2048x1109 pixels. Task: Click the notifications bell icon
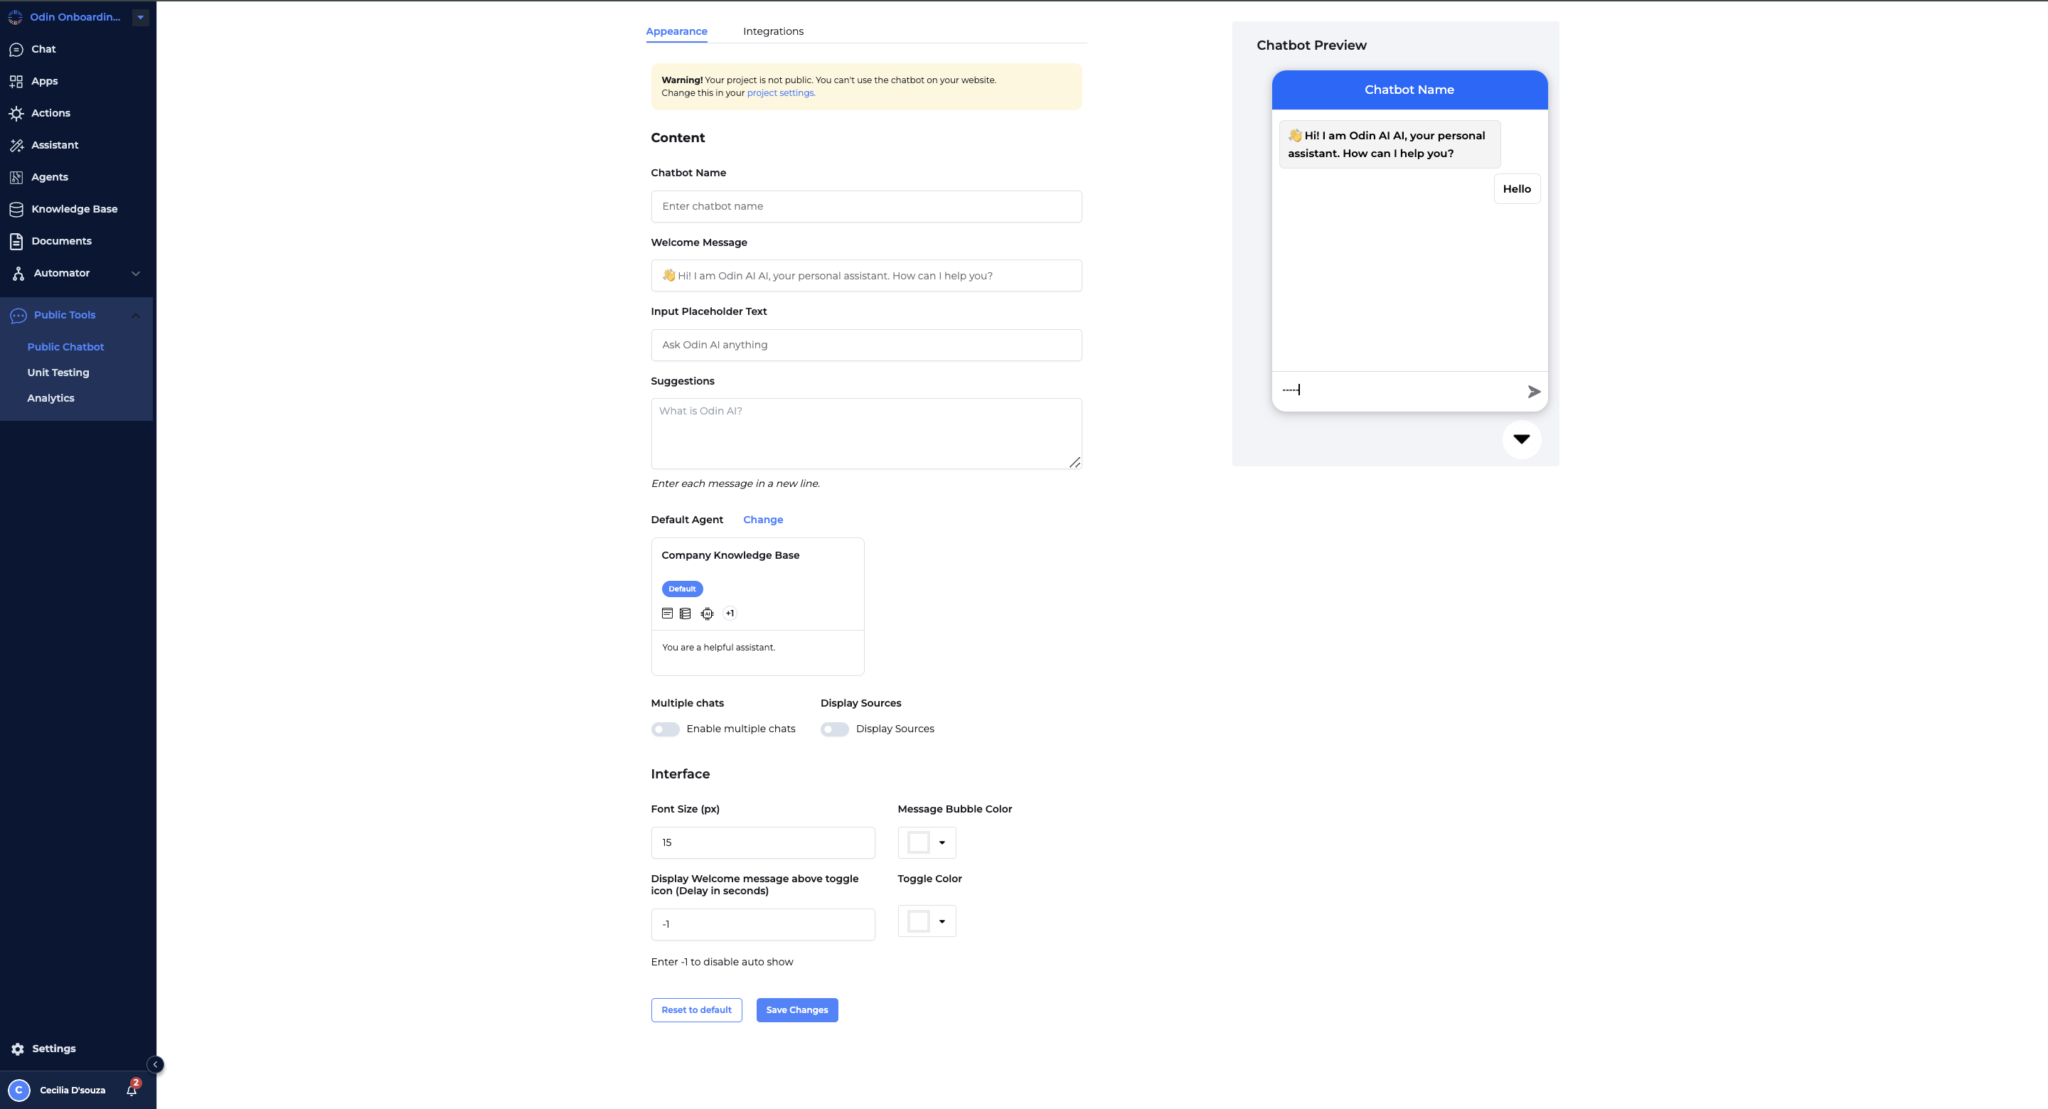coord(131,1090)
